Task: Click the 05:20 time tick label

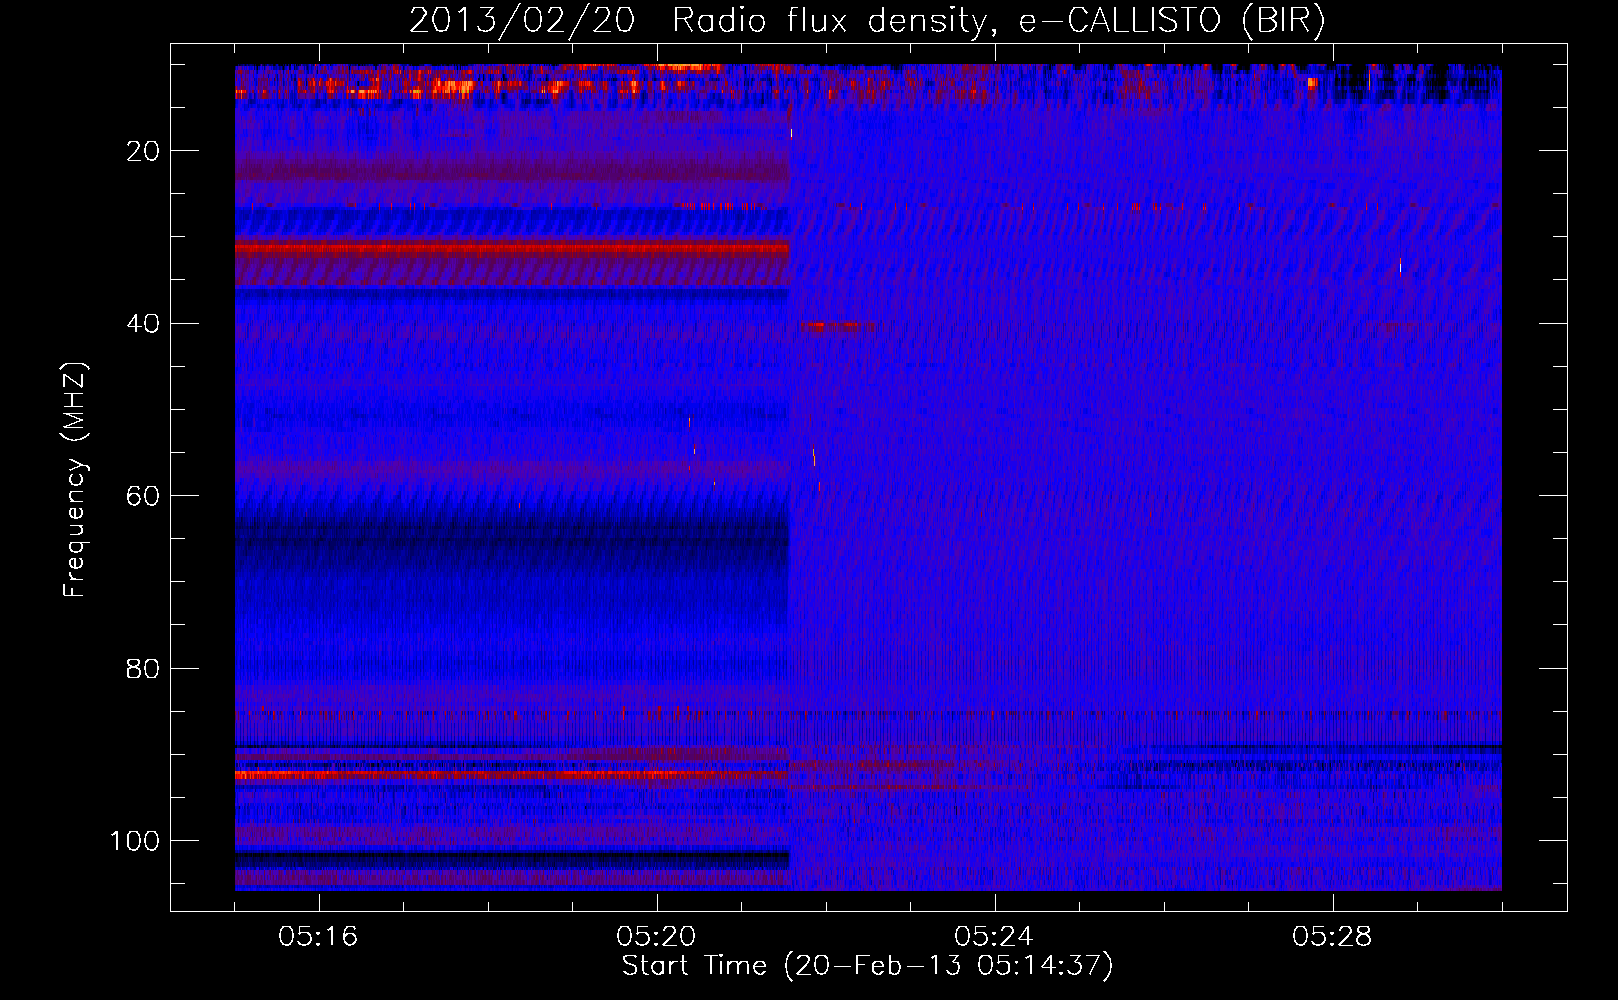Action: click(656, 937)
